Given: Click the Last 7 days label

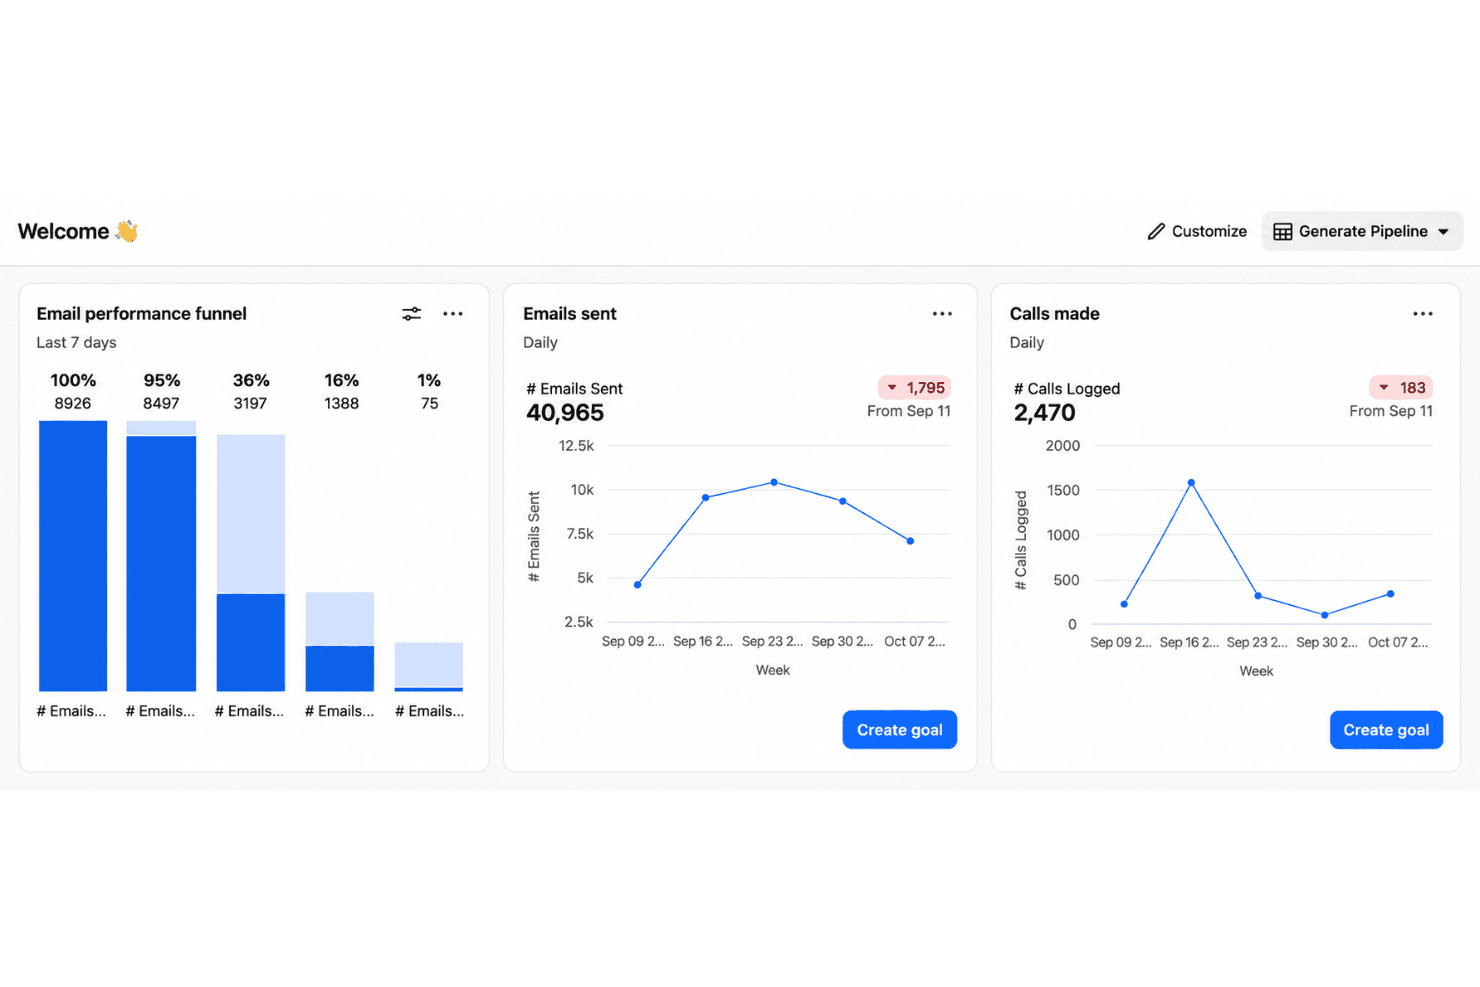Looking at the screenshot, I should (76, 342).
